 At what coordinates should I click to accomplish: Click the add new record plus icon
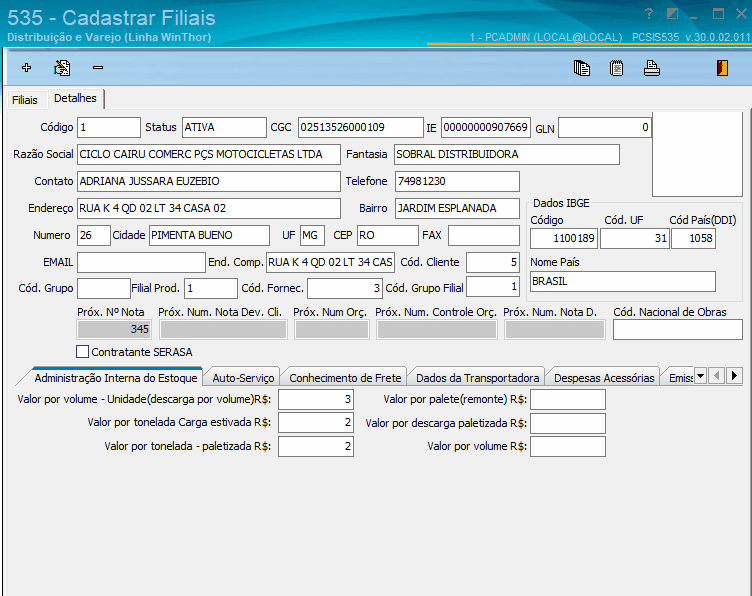pos(26,68)
